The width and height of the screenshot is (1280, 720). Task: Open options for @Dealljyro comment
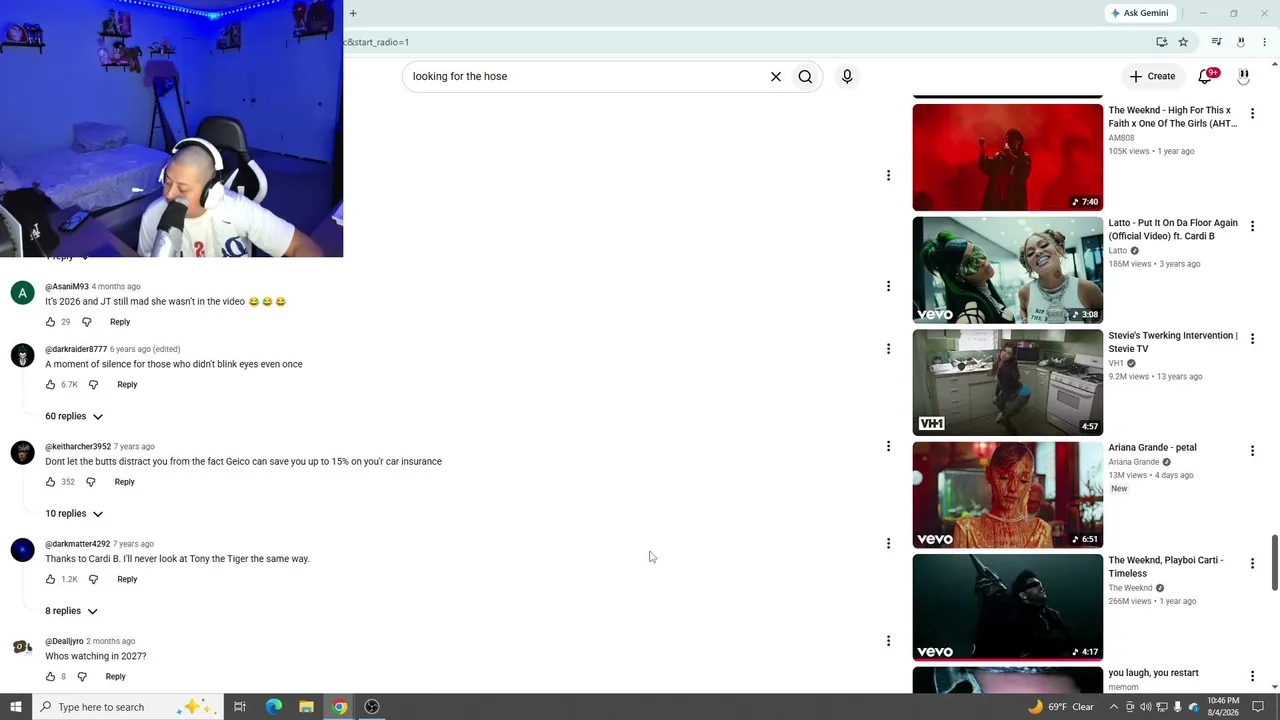[x=888, y=641]
